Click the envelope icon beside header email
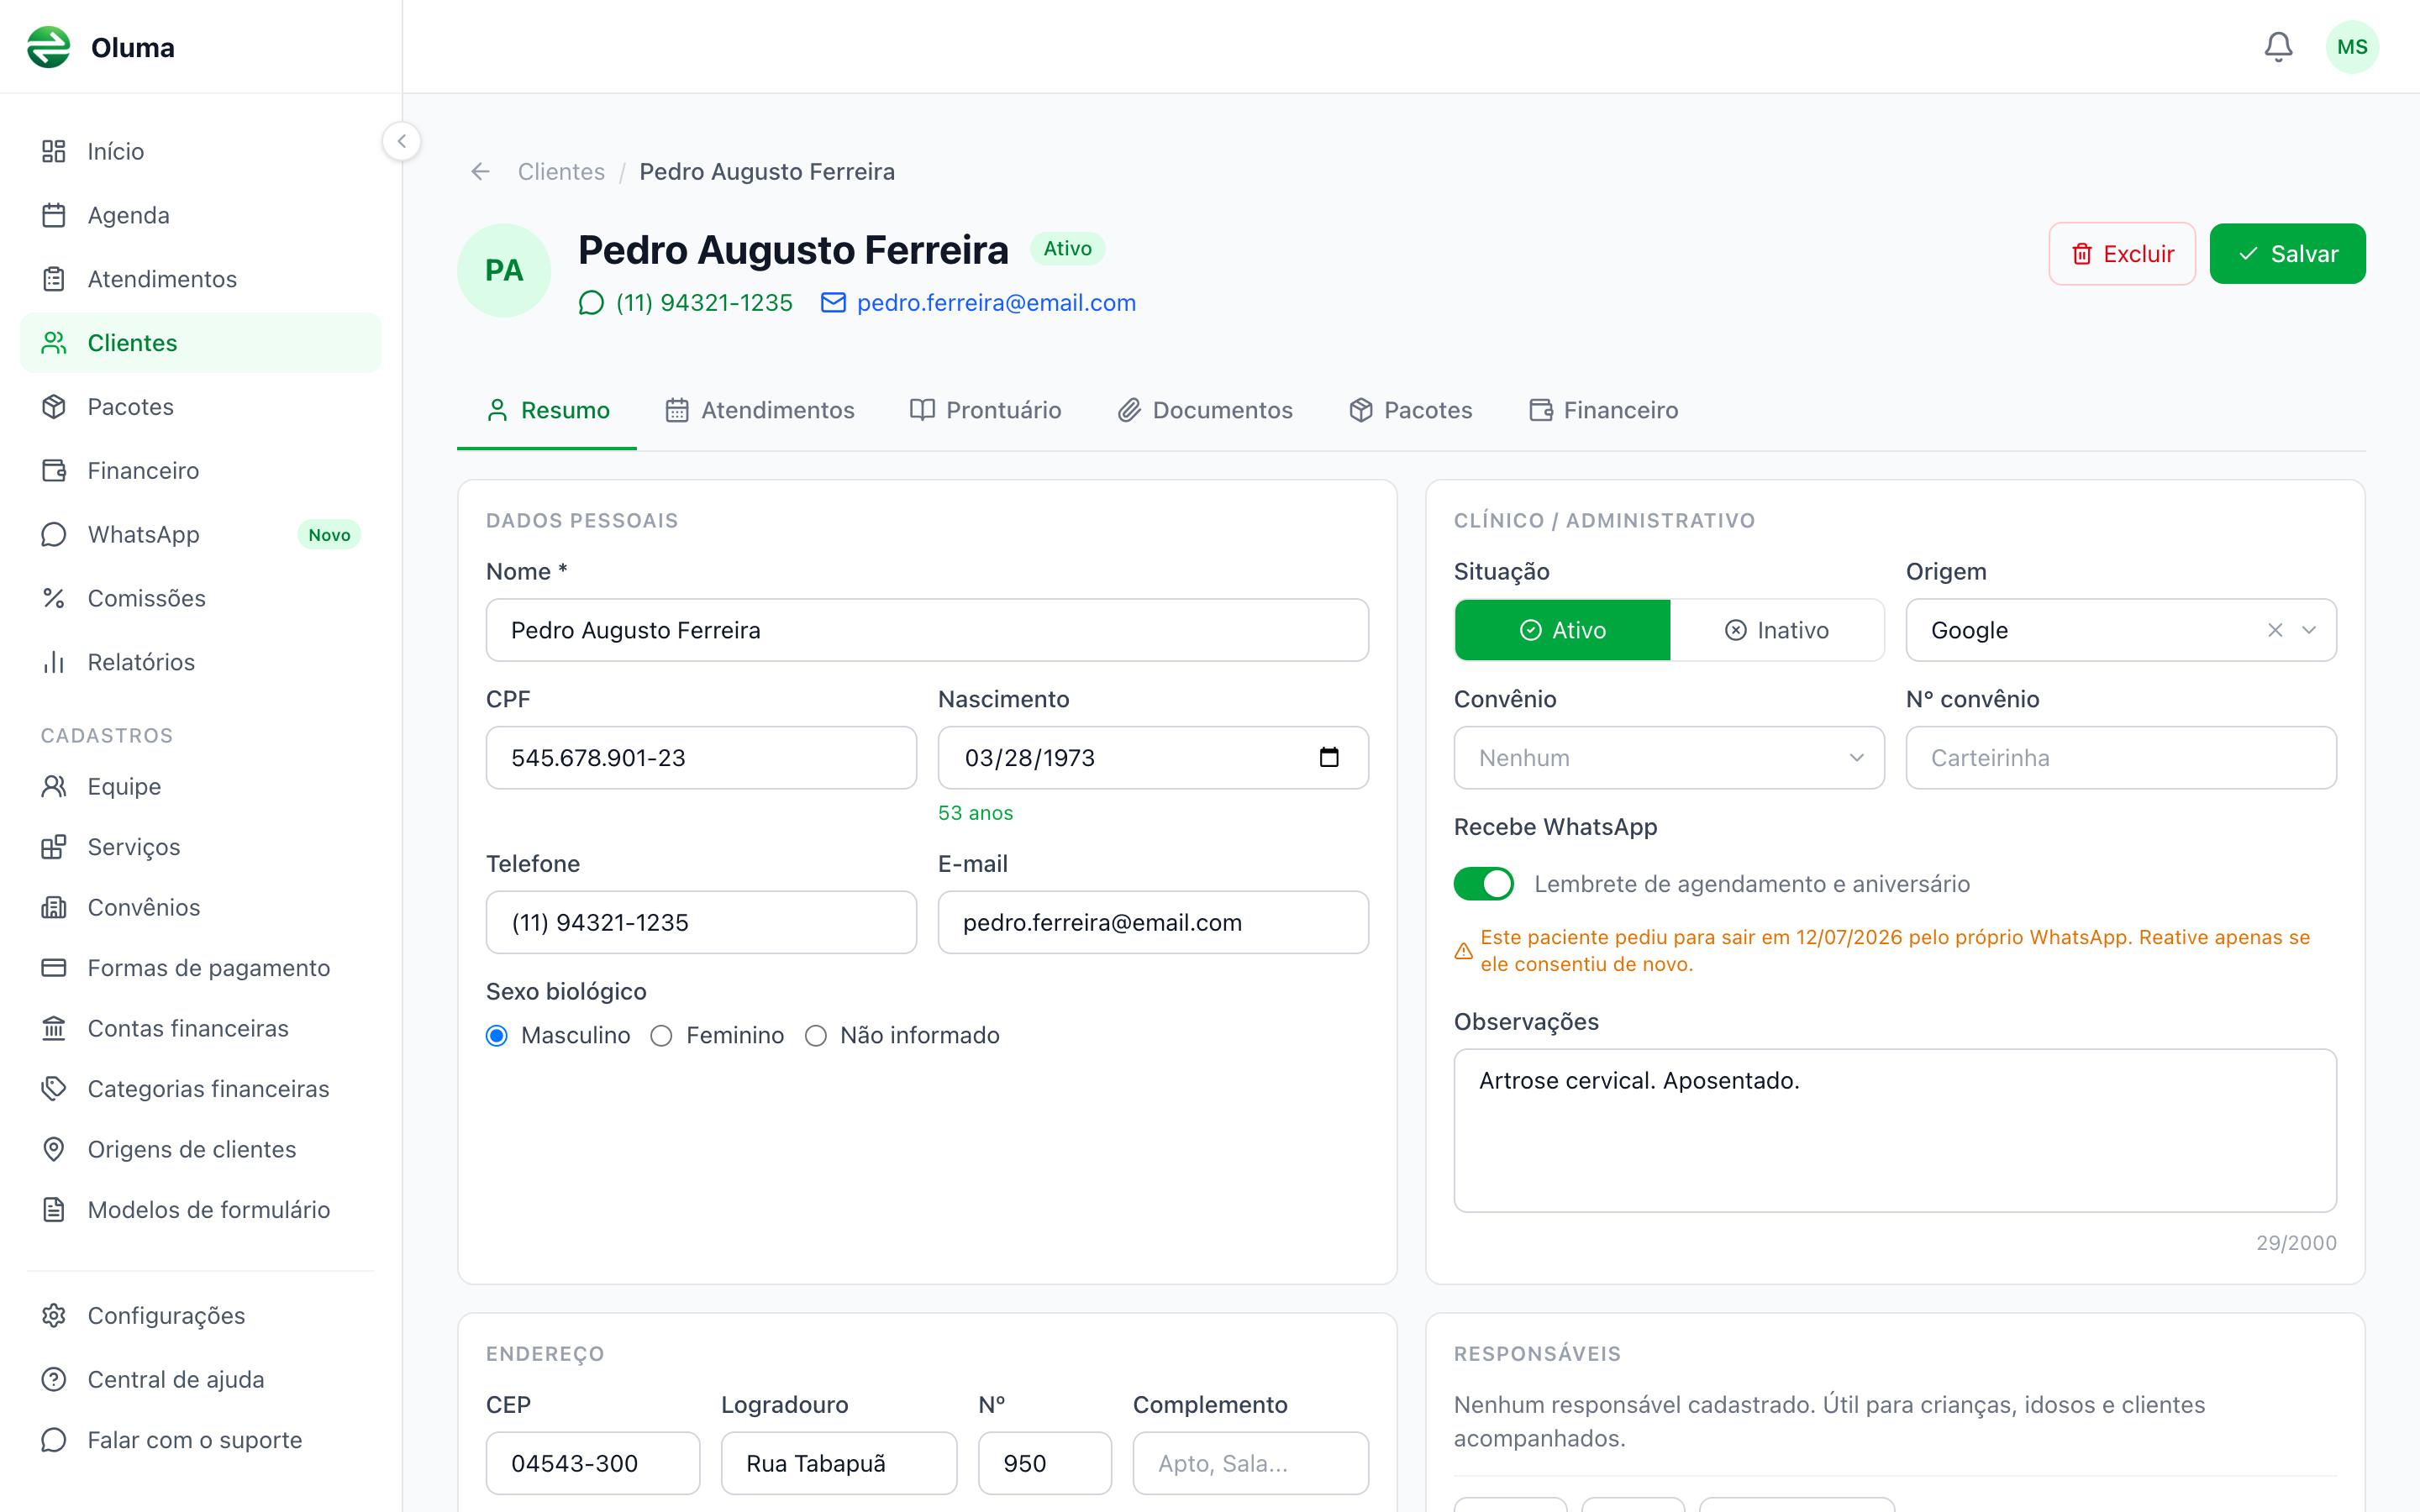The width and height of the screenshot is (2420, 1512). pyautogui.click(x=833, y=303)
